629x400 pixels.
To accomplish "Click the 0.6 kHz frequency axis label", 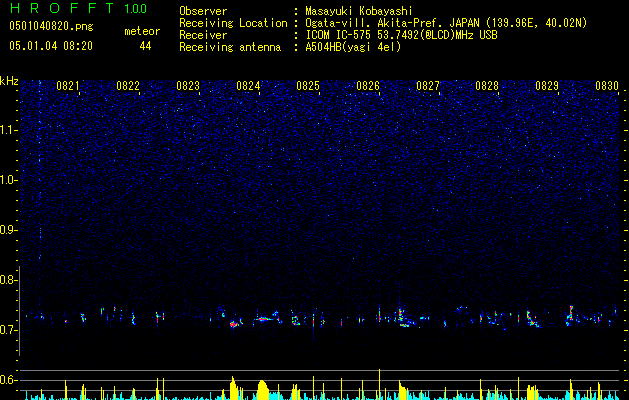I will tap(9, 380).
